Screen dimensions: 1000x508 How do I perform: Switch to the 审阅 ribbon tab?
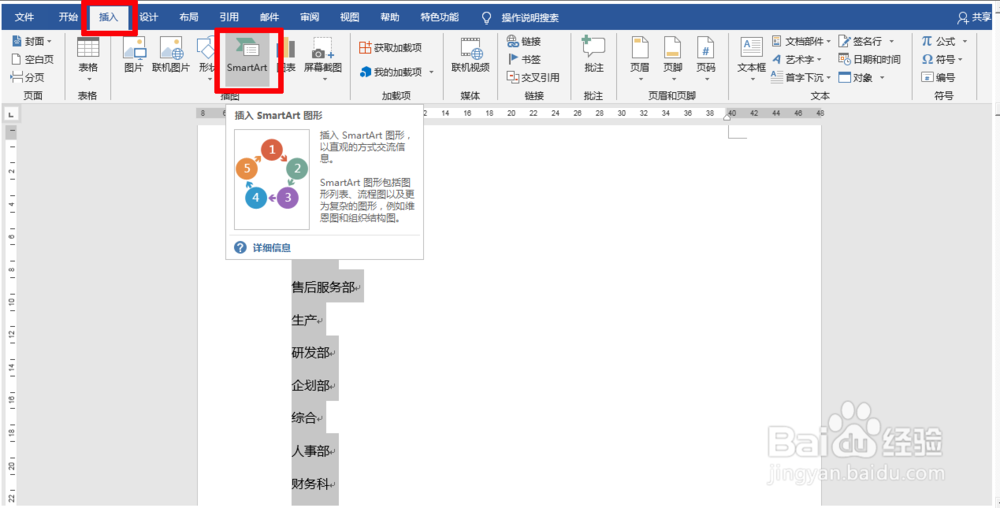coord(309,17)
